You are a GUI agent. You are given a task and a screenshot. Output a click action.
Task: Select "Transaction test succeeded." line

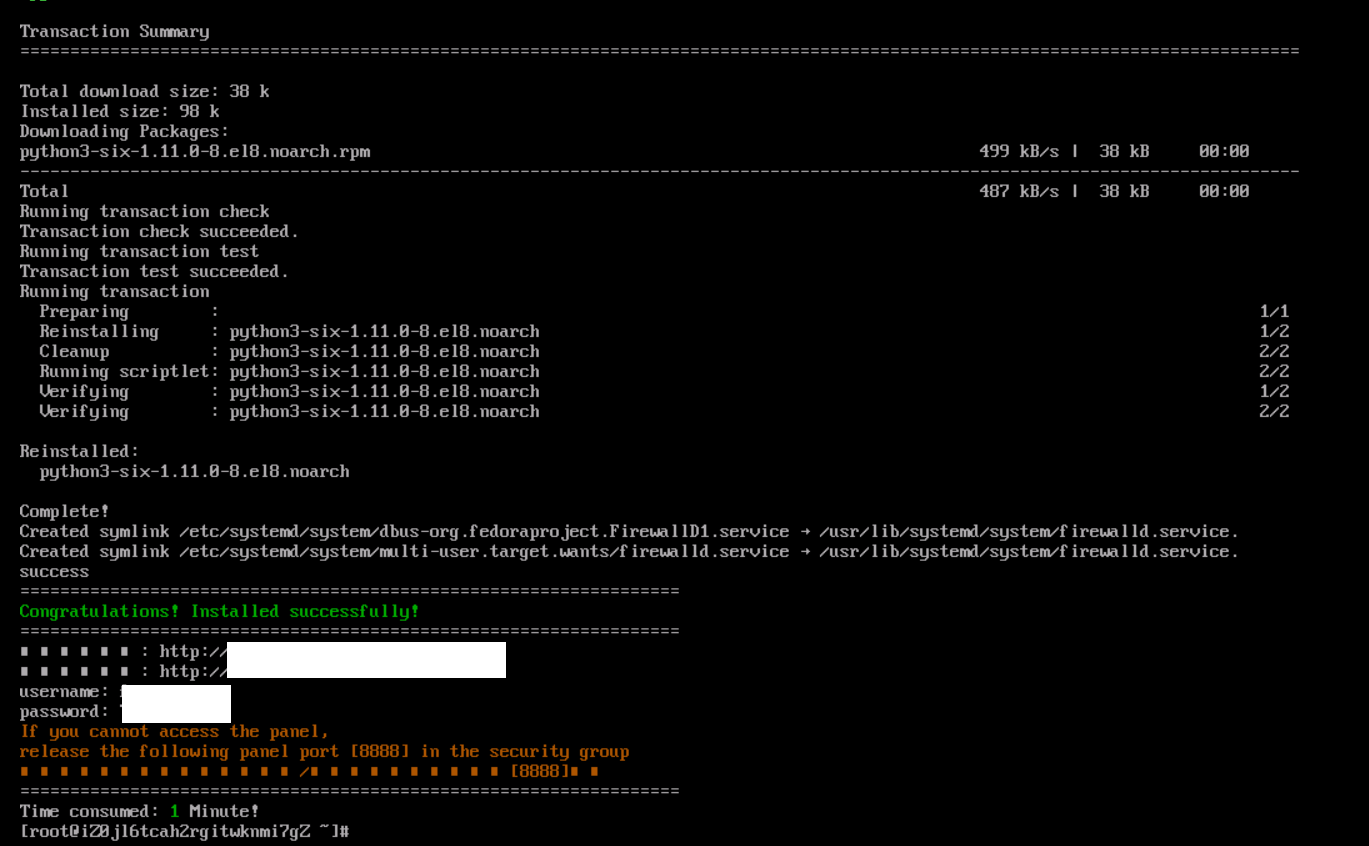pyautogui.click(x=154, y=271)
